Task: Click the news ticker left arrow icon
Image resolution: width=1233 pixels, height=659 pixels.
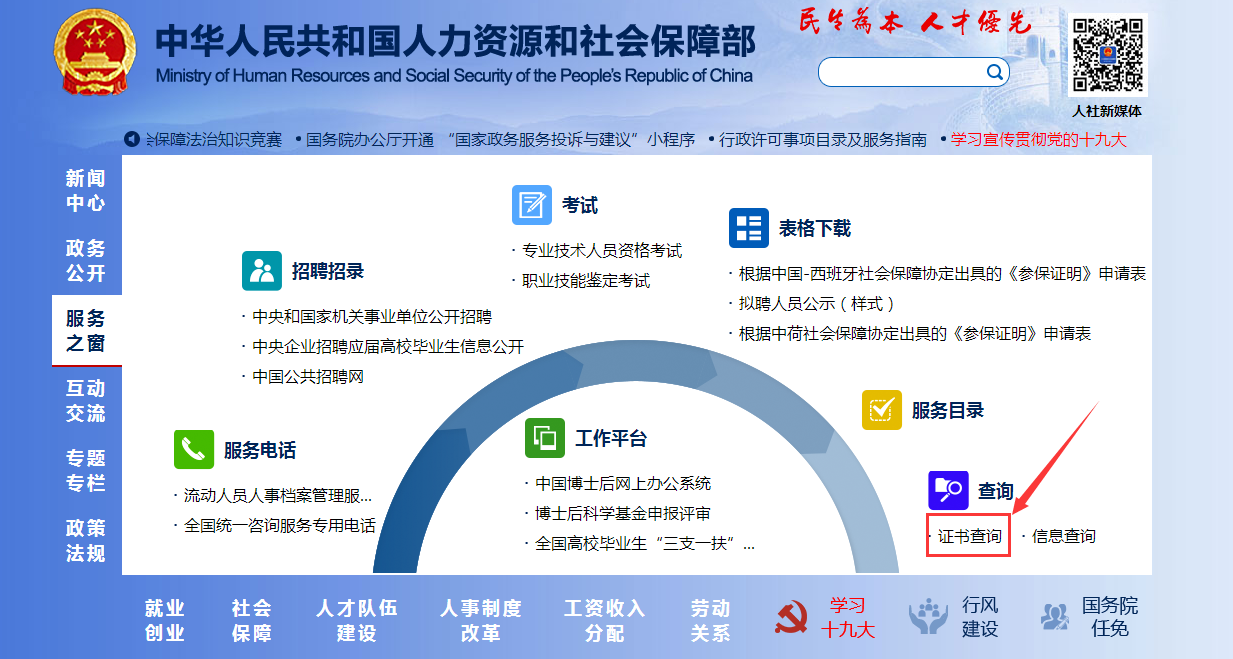Action: pyautogui.click(x=131, y=140)
